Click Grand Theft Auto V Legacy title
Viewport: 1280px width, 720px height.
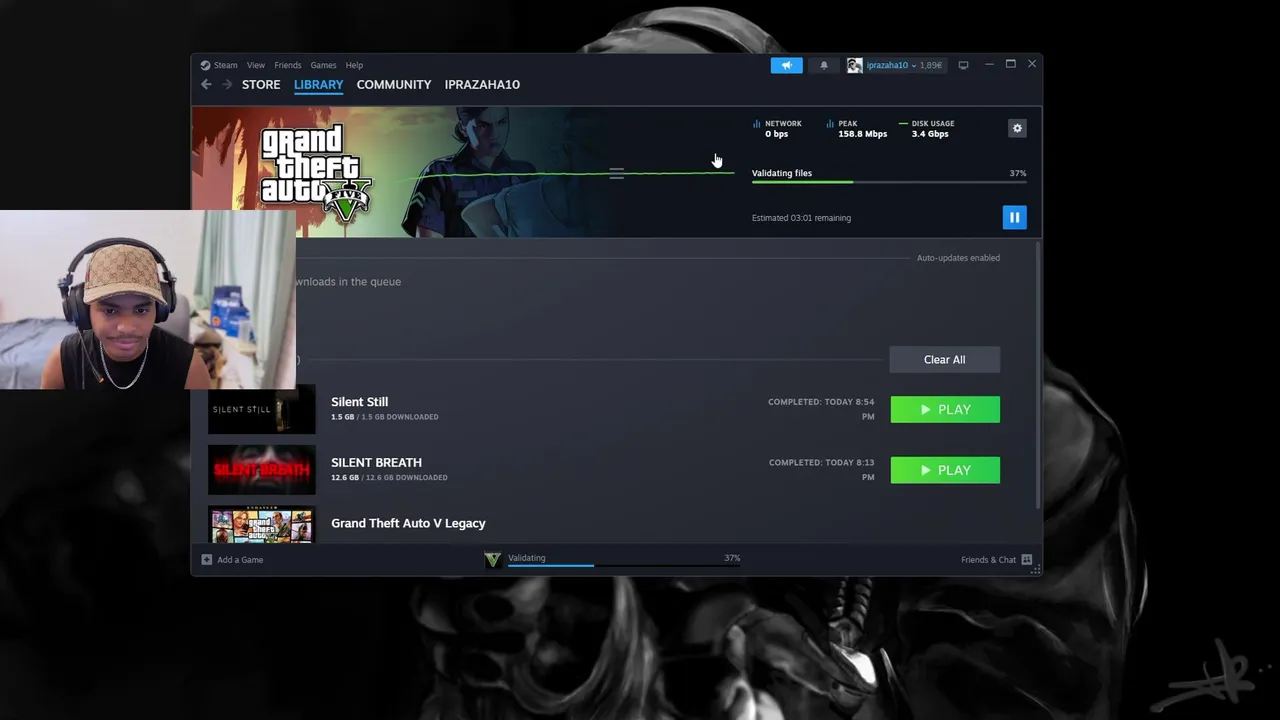tap(408, 523)
